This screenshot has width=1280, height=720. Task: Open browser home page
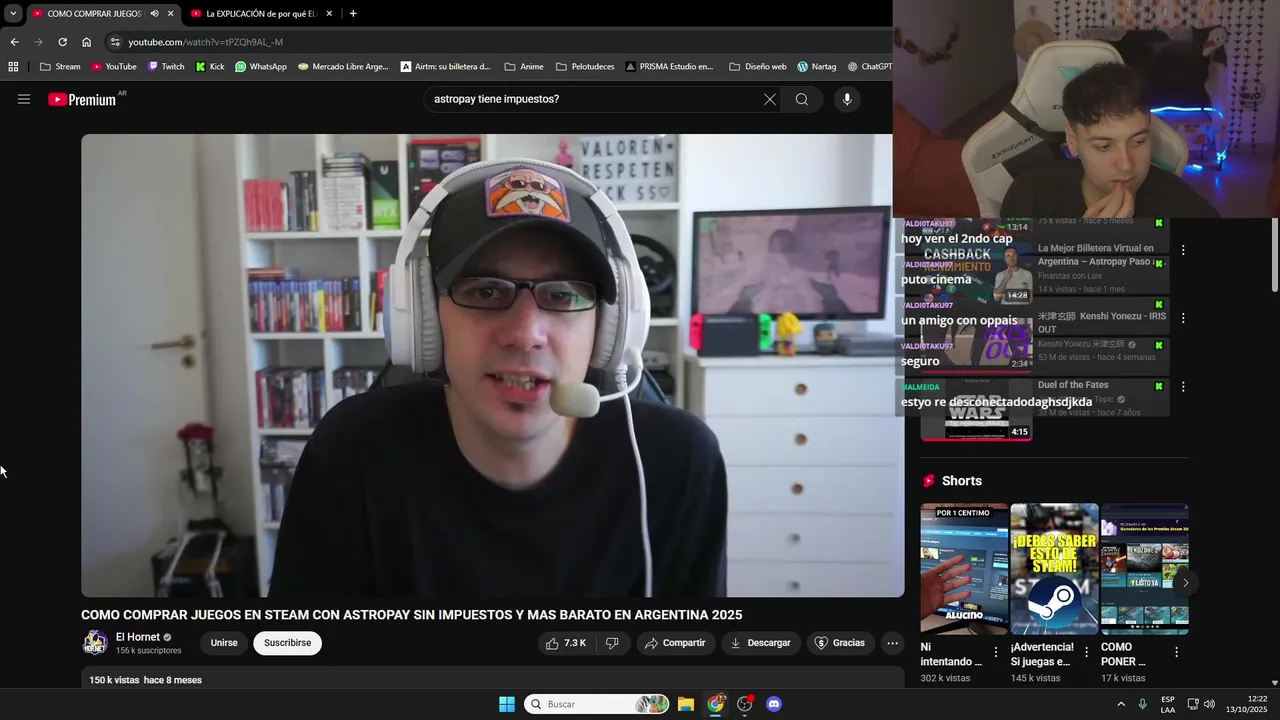(86, 42)
